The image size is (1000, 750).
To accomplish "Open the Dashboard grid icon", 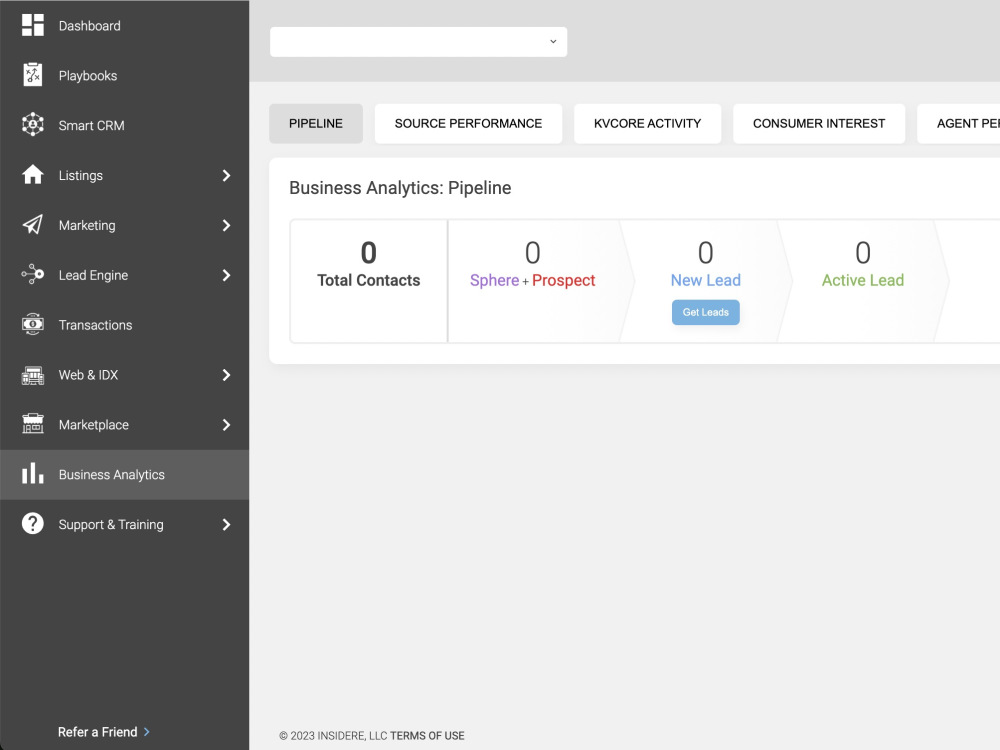I will click(33, 26).
